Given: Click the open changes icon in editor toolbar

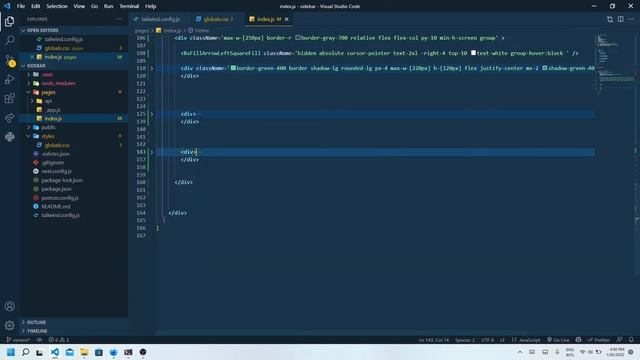Looking at the screenshot, I should click(x=610, y=19).
